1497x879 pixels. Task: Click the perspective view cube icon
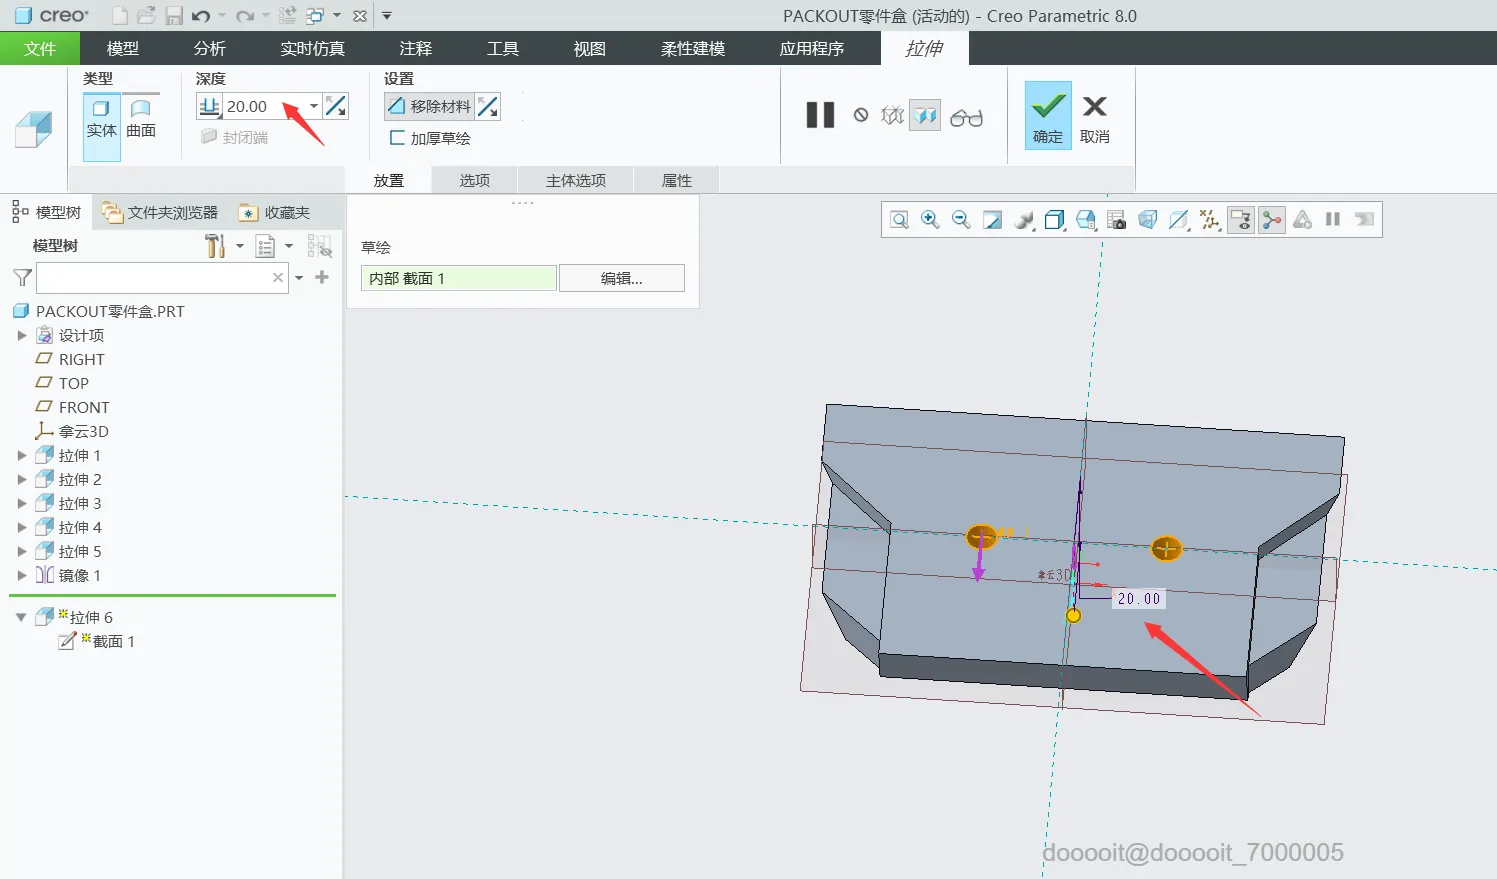pyautogui.click(x=1148, y=220)
